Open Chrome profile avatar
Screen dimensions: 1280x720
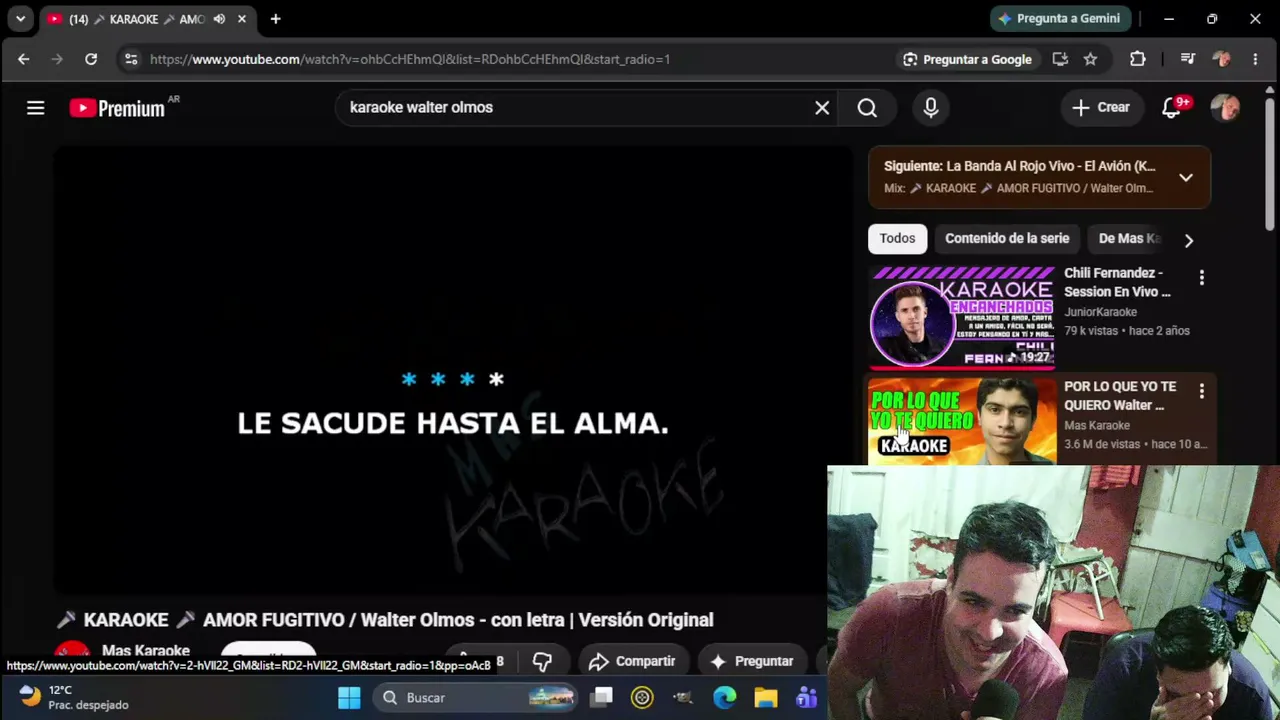1221,59
